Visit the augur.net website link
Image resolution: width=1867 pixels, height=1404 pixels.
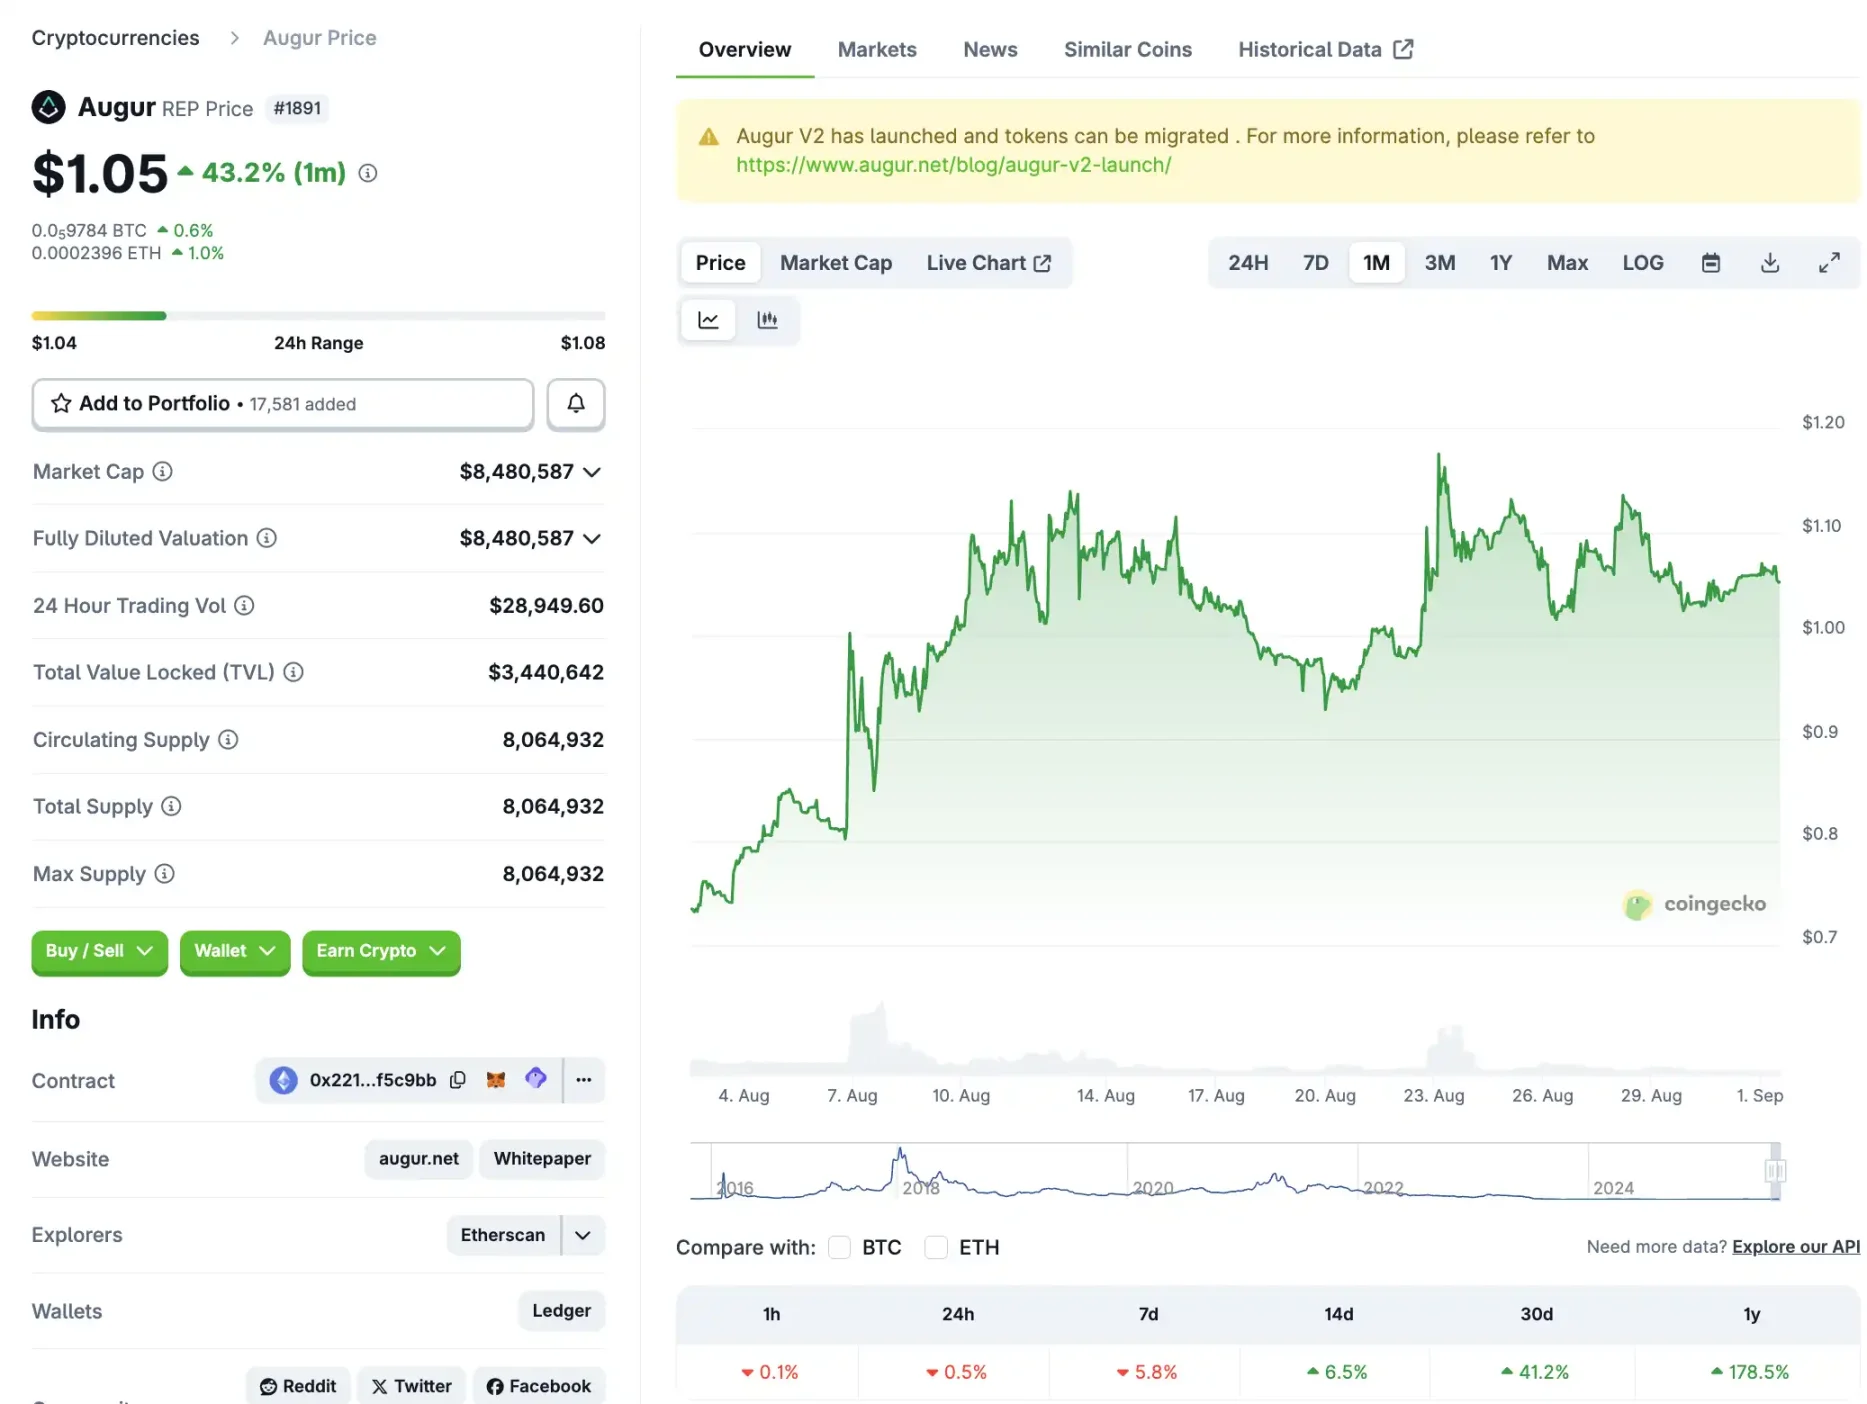tap(418, 1159)
